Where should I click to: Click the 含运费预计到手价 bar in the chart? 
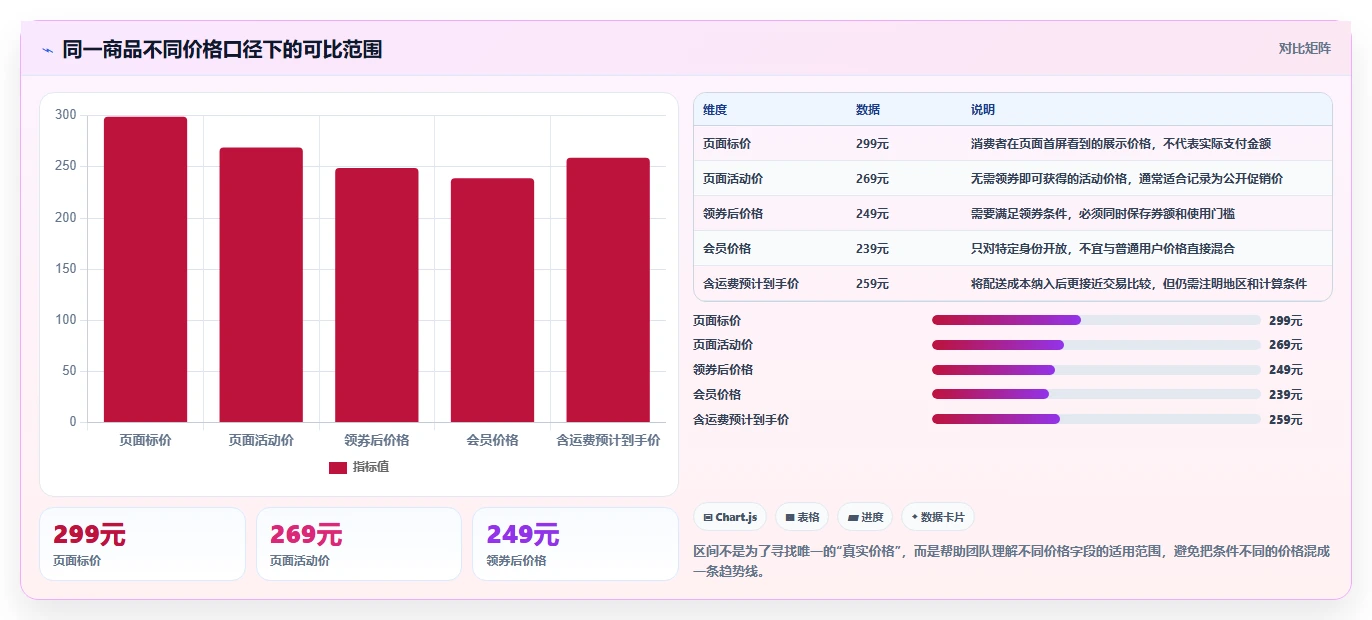(608, 290)
